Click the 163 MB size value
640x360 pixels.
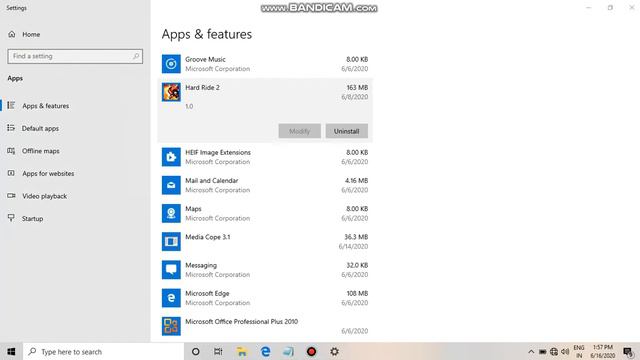point(357,87)
